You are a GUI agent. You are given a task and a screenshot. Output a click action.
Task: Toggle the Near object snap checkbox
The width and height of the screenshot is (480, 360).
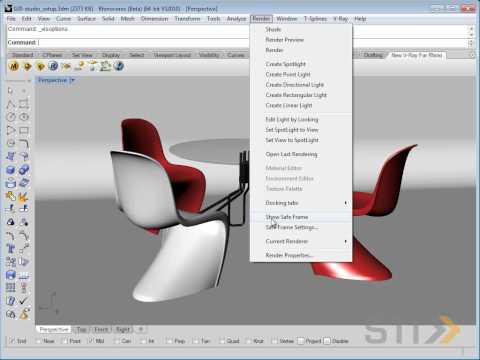(x=38, y=341)
